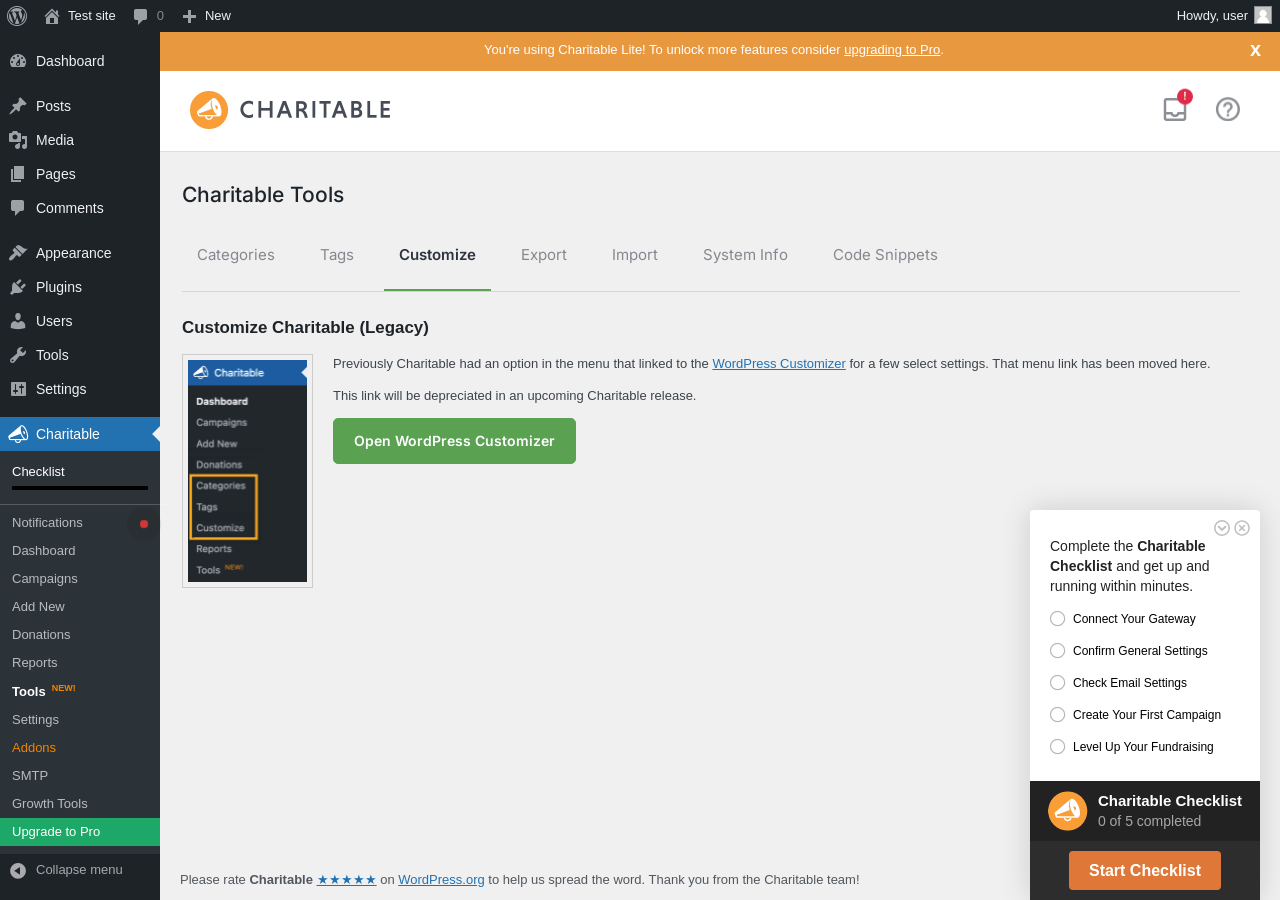Open top-level Settings with sliders icon
1280x900 pixels.
coord(80,389)
